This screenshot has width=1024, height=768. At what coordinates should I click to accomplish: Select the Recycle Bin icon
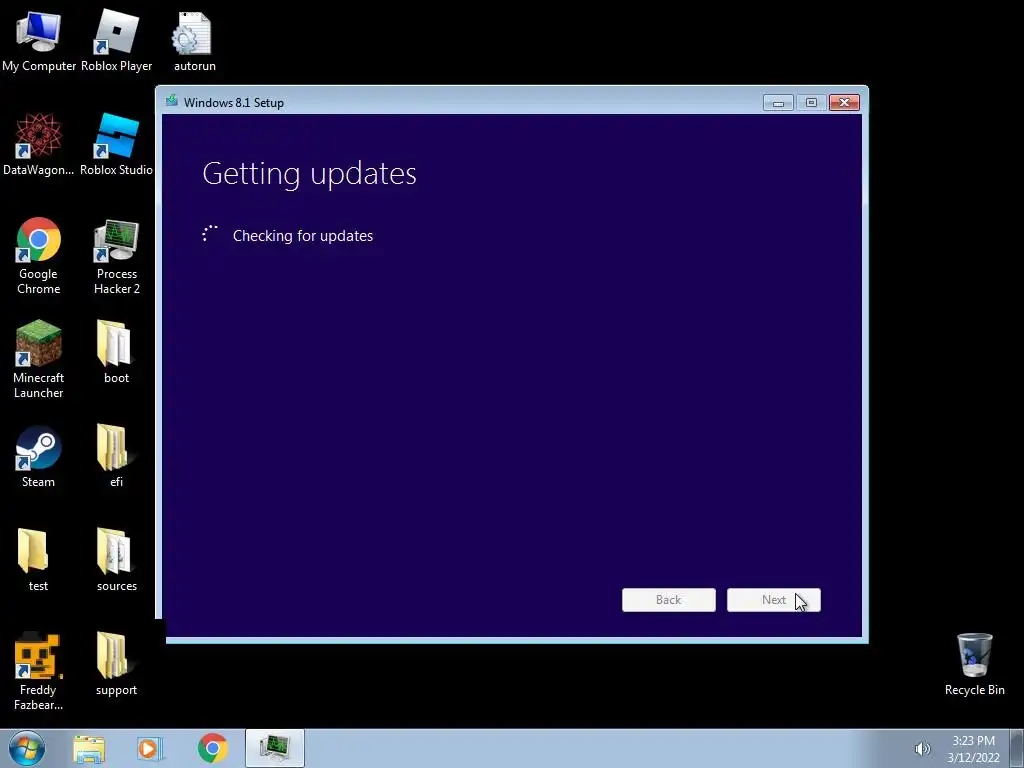pos(974,664)
